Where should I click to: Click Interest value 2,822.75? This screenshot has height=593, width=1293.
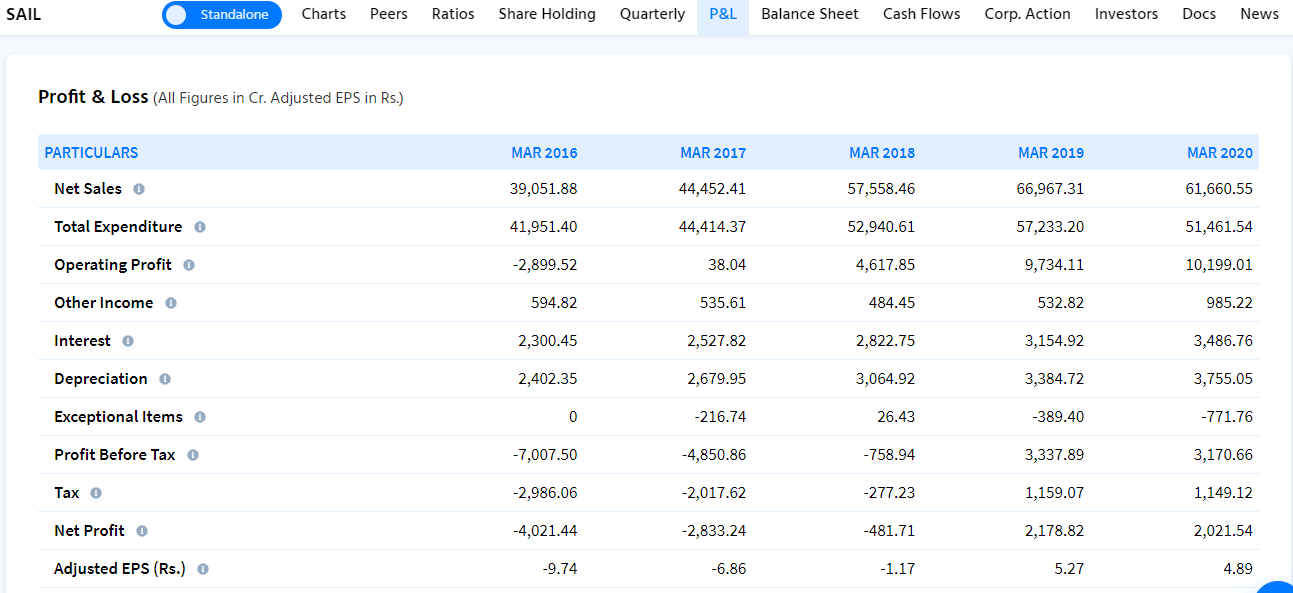pos(885,341)
